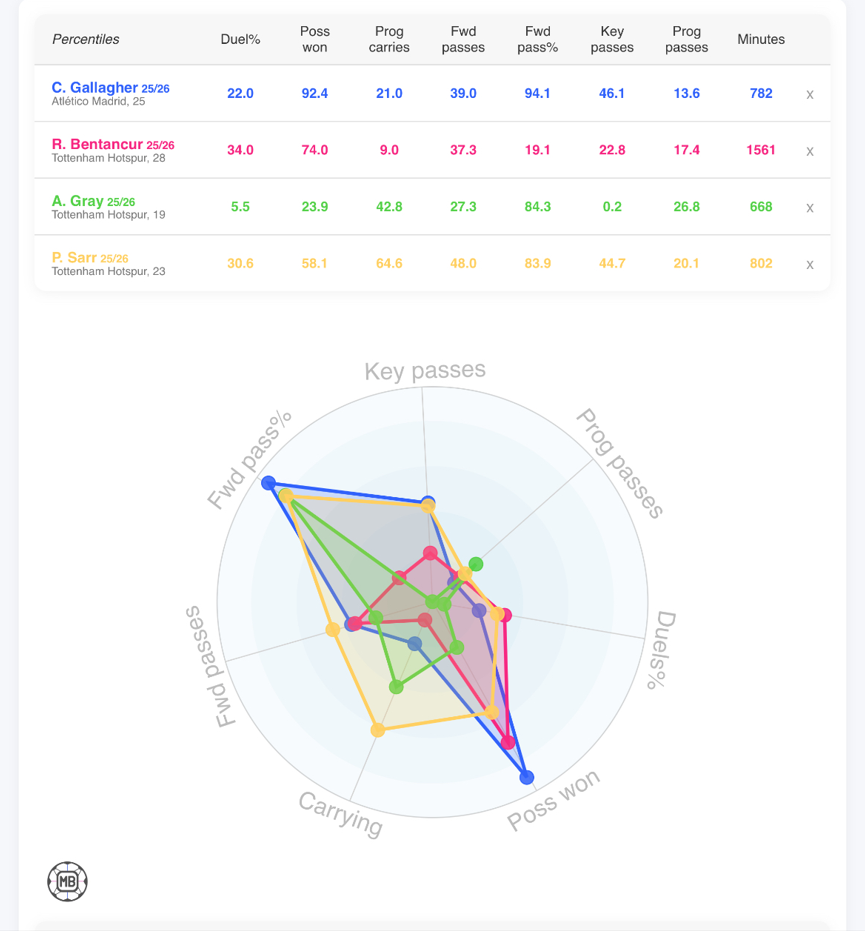Click the MB logo icon
This screenshot has height=931, width=865.
[x=67, y=881]
